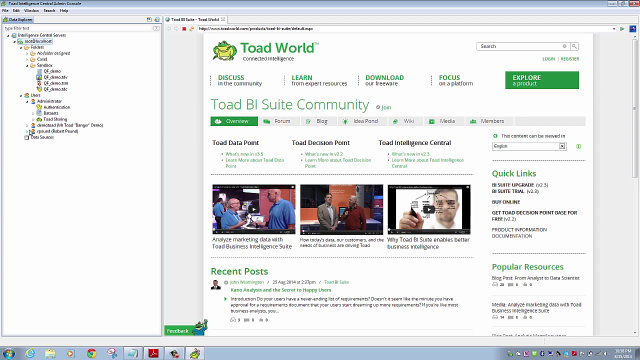This screenshot has height=360, width=640.
Task: Open Internet Explorer from the taskbar
Action: point(29,353)
